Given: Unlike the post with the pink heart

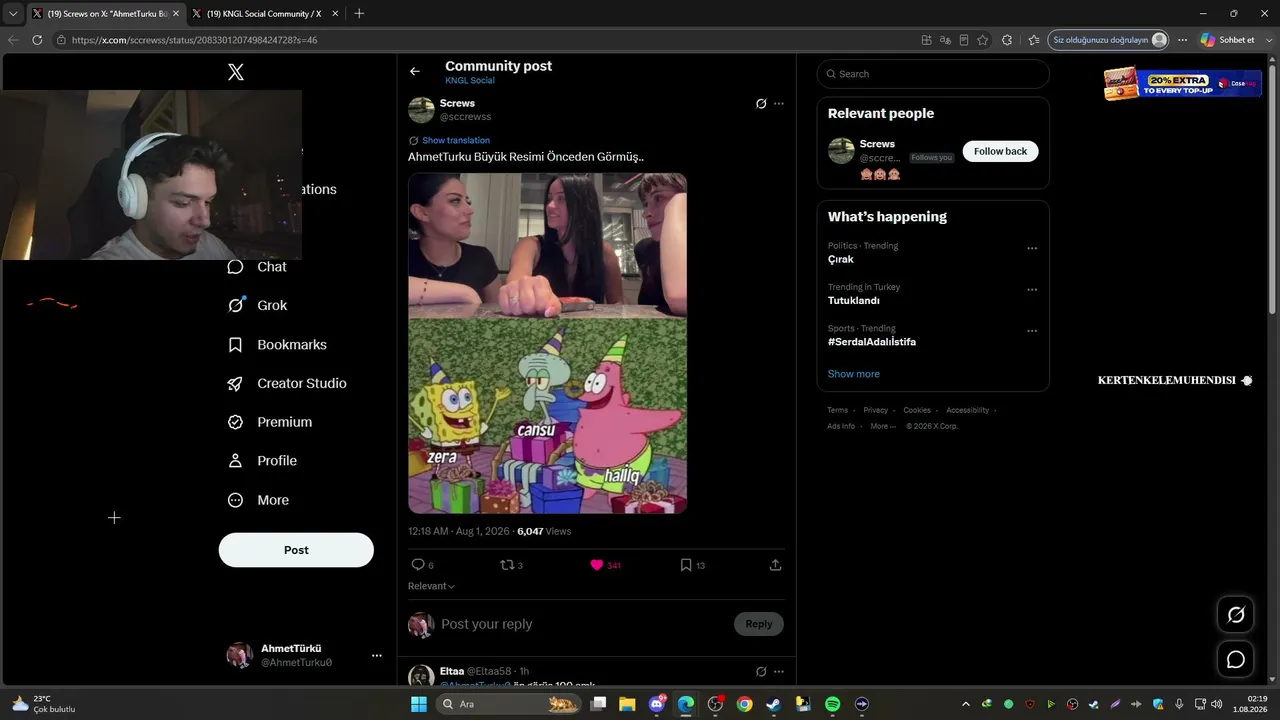Looking at the screenshot, I should (x=597, y=565).
